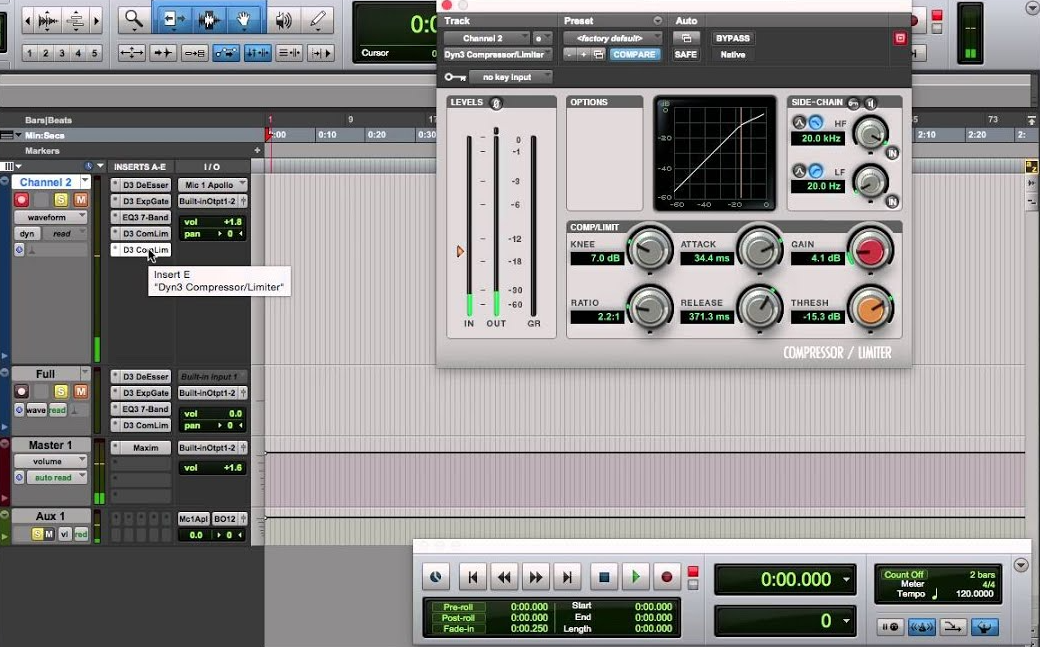Viewport: 1040px width, 647px height.
Task: Open Mic 1 Apollo input selector
Action: (x=212, y=185)
